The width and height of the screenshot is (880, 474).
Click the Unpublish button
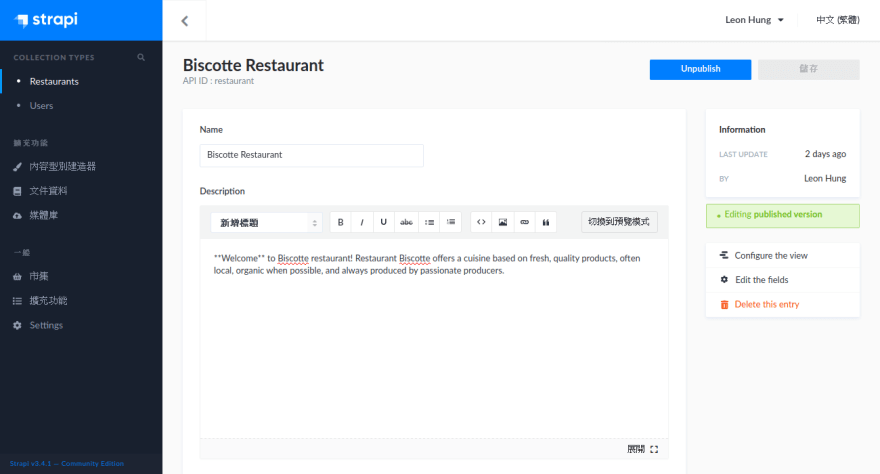tap(700, 69)
